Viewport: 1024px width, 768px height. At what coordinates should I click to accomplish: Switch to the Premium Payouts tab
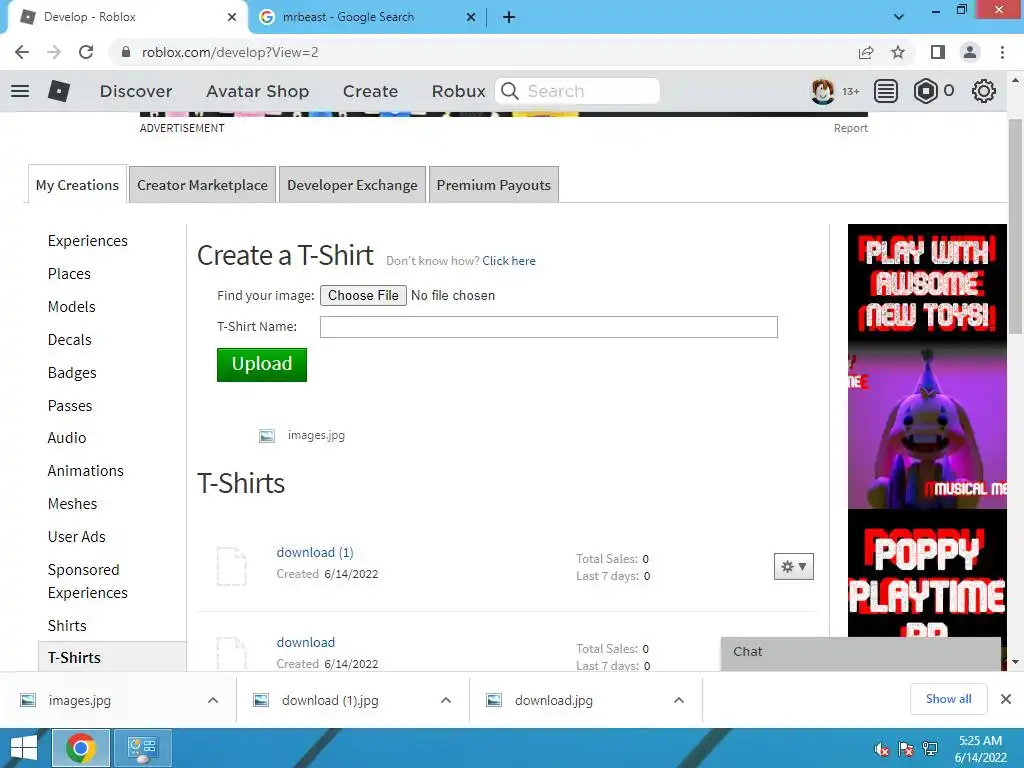(494, 185)
